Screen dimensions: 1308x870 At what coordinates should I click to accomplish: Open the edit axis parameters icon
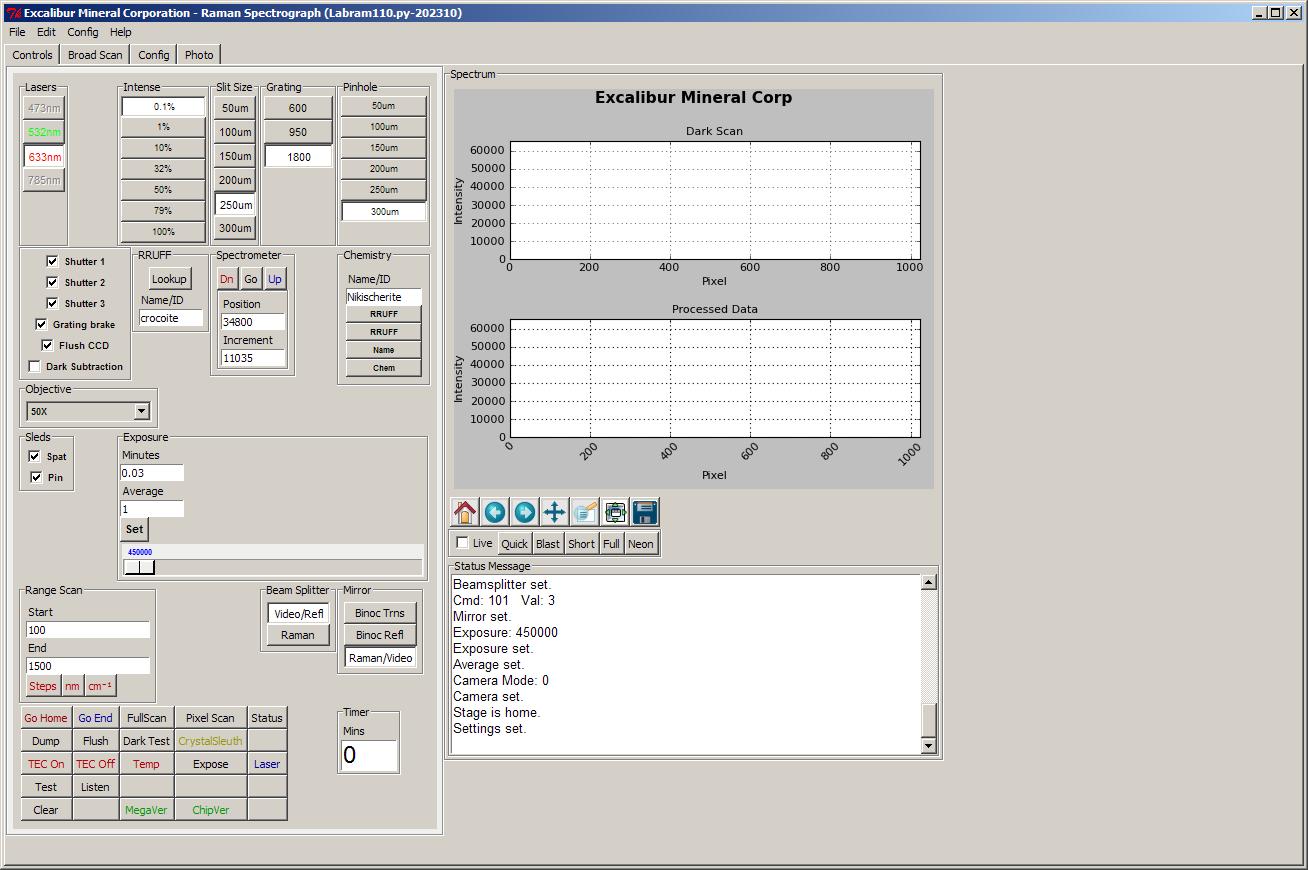(585, 512)
